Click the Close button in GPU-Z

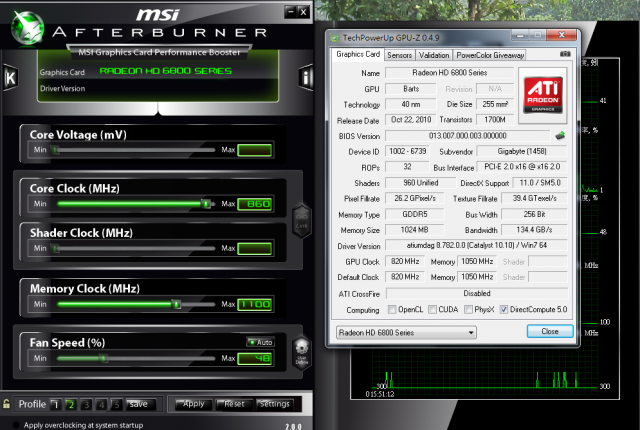coord(550,331)
